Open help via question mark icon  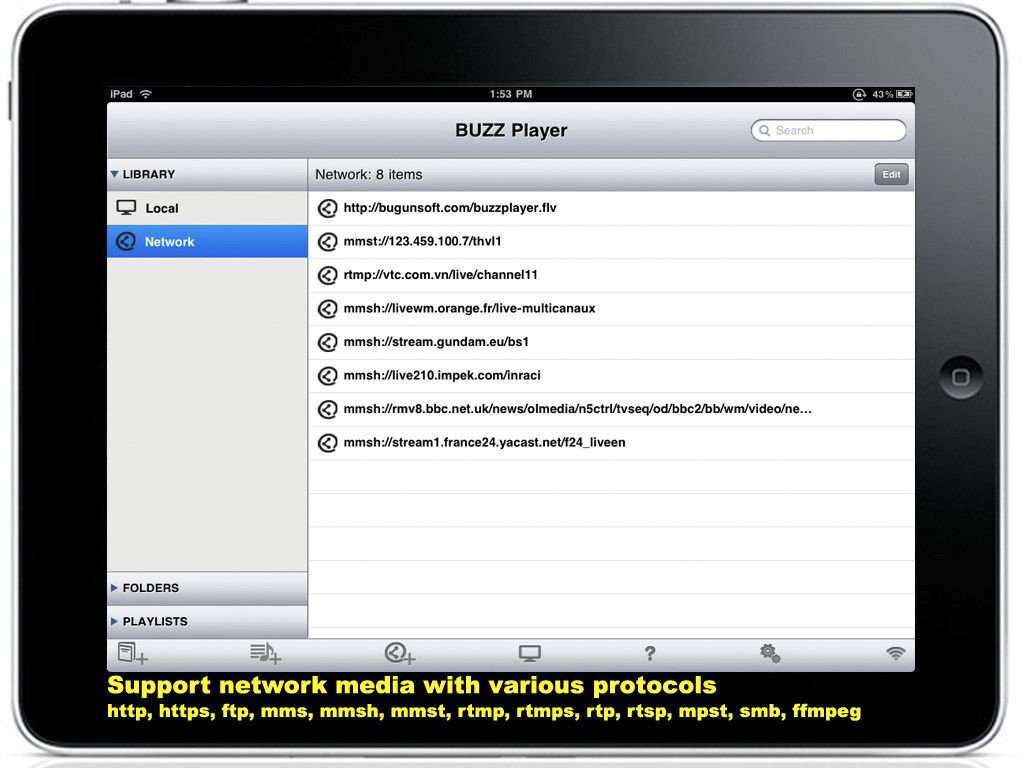click(x=650, y=653)
